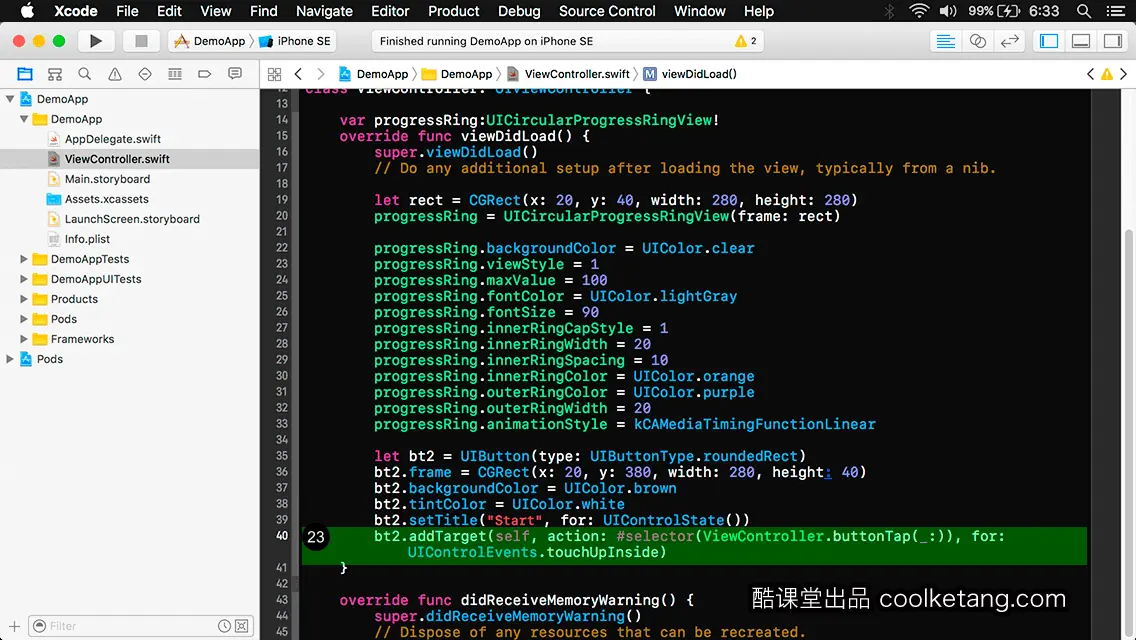Image resolution: width=1136 pixels, height=640 pixels.
Task: Open the Find navigator
Action: (85, 74)
